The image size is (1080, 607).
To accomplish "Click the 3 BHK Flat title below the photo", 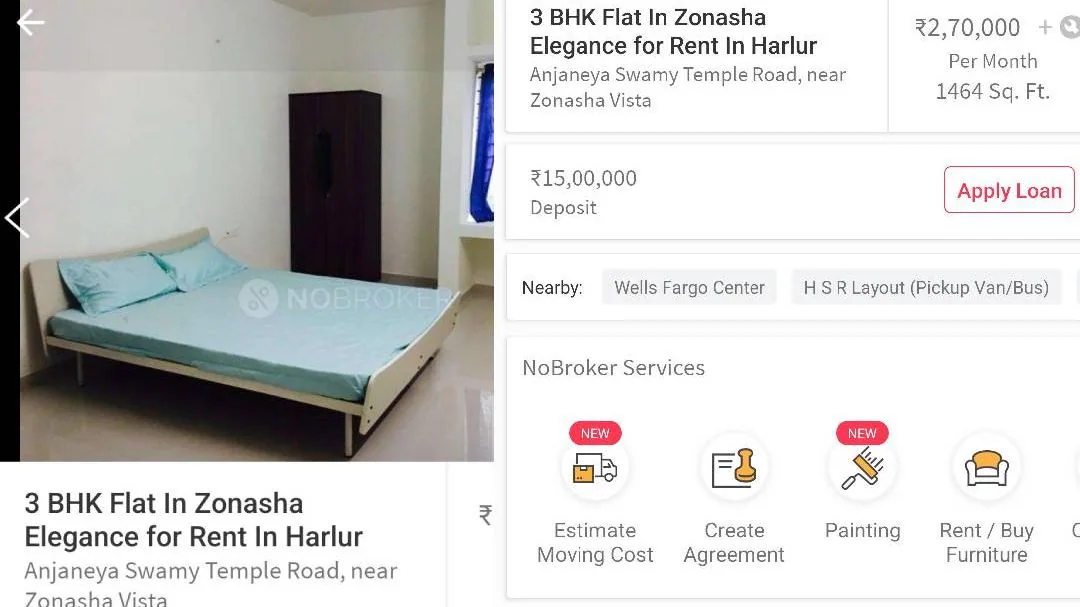I will pos(194,520).
